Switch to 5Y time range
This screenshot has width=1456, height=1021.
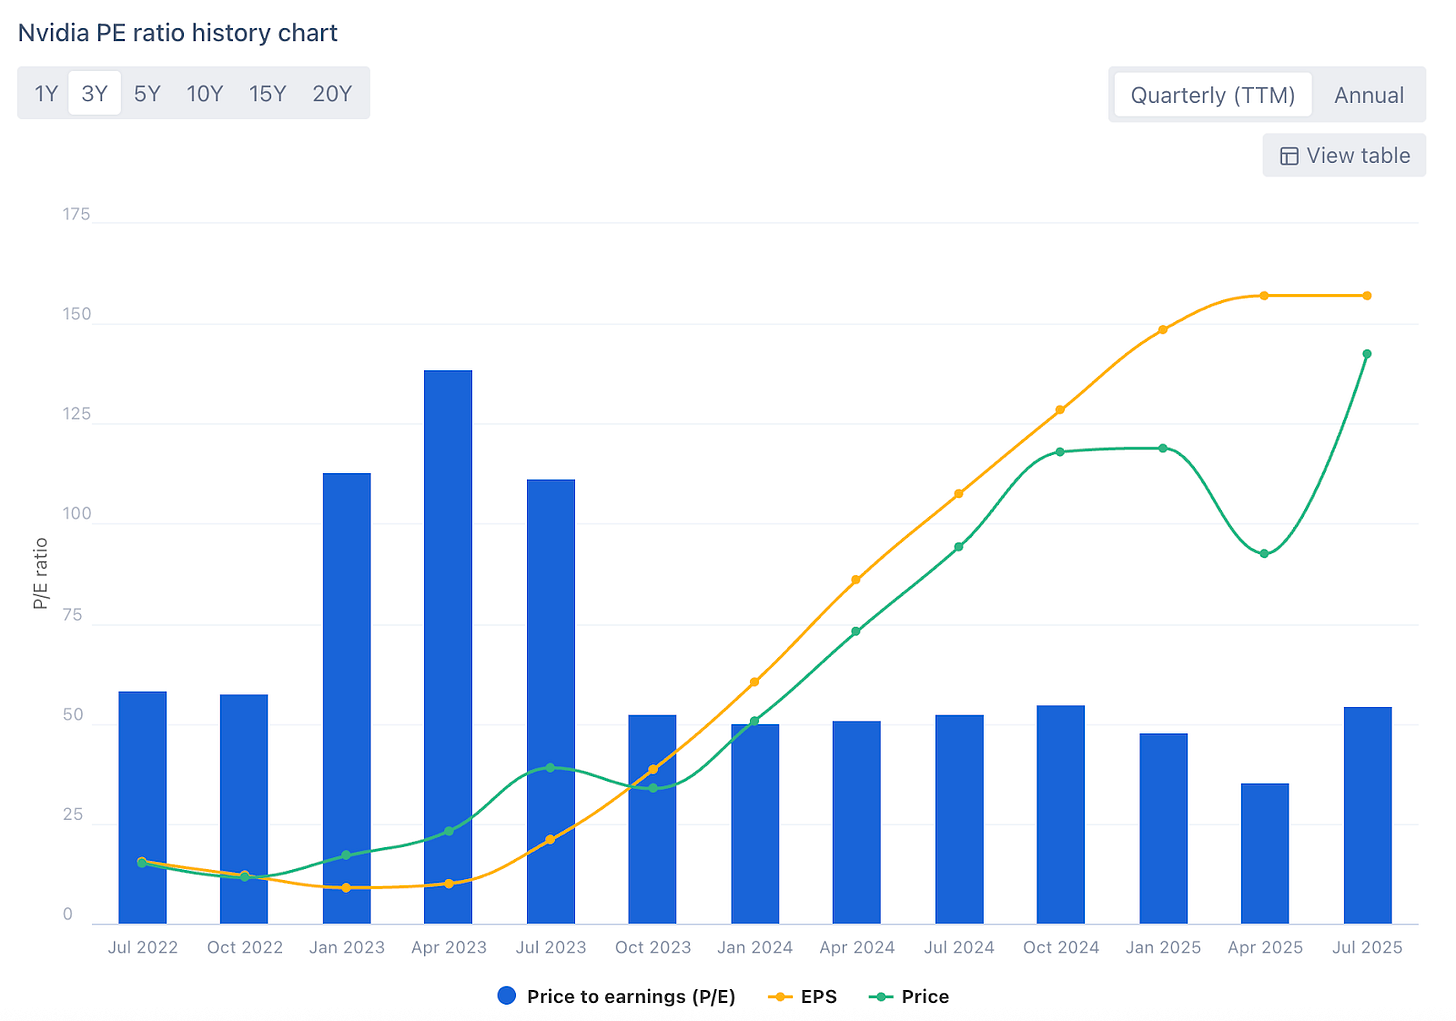click(147, 94)
